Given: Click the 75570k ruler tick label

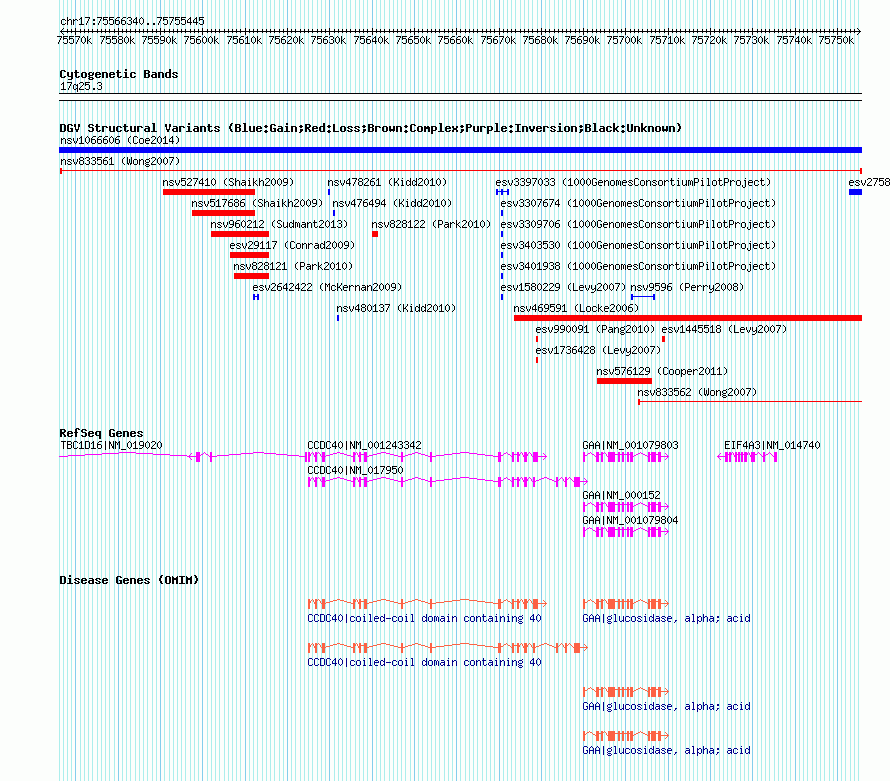Looking at the screenshot, I should [74, 40].
